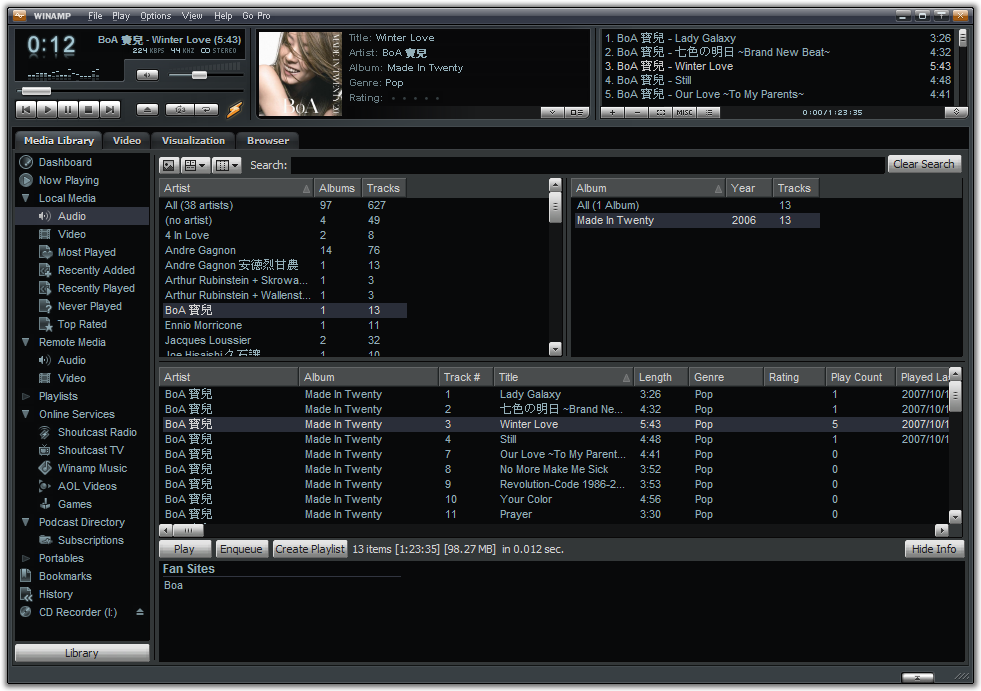
Task: Eject the CD Recorder drive
Action: coord(140,612)
